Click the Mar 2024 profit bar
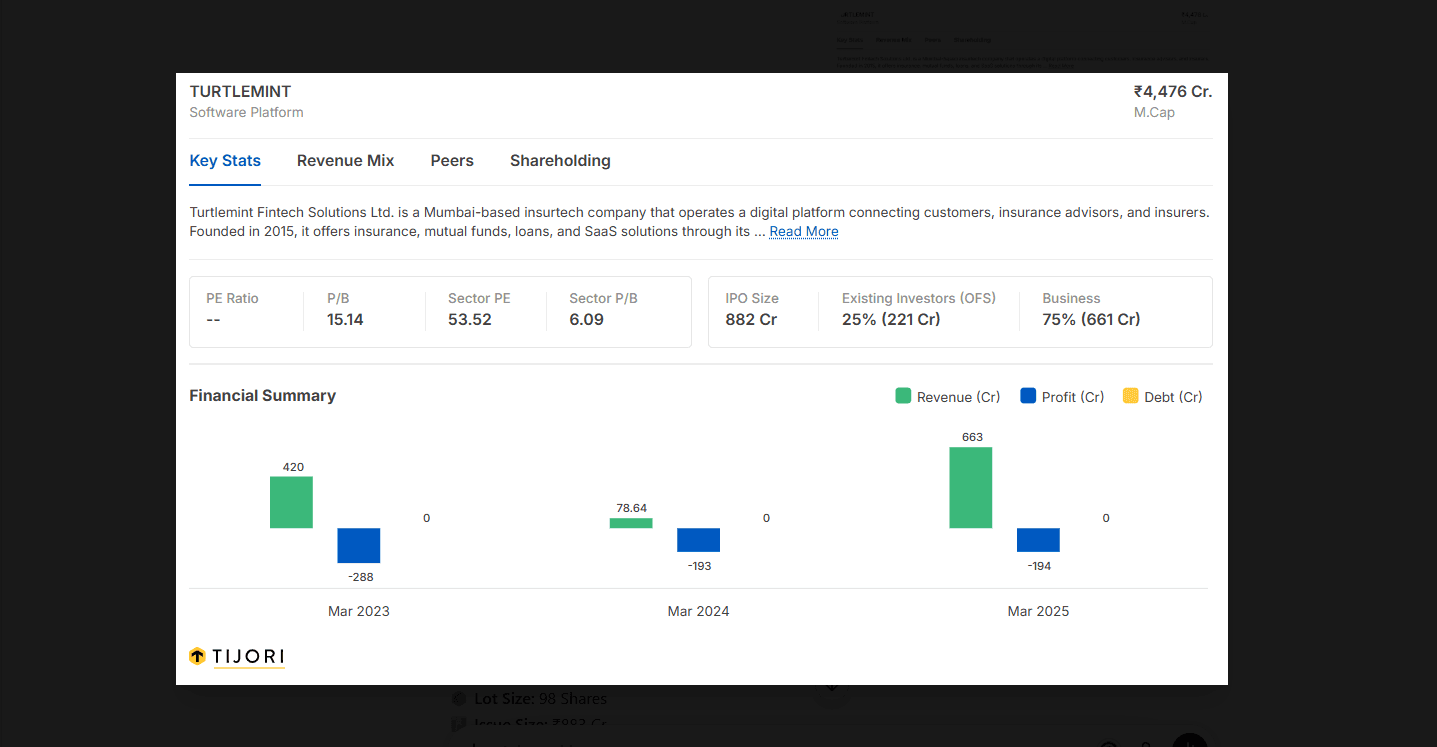The height and width of the screenshot is (747, 1437). pyautogui.click(x=698, y=540)
